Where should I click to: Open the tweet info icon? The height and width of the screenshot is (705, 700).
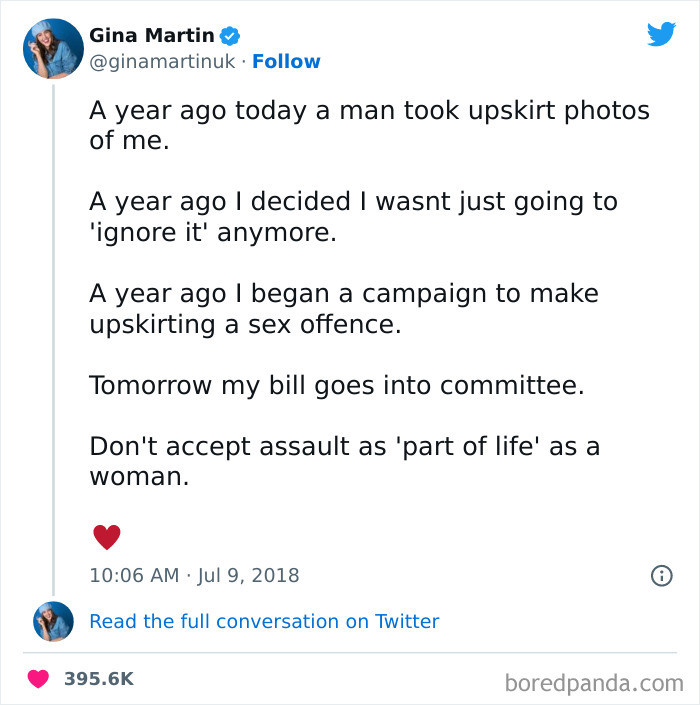coord(661,575)
